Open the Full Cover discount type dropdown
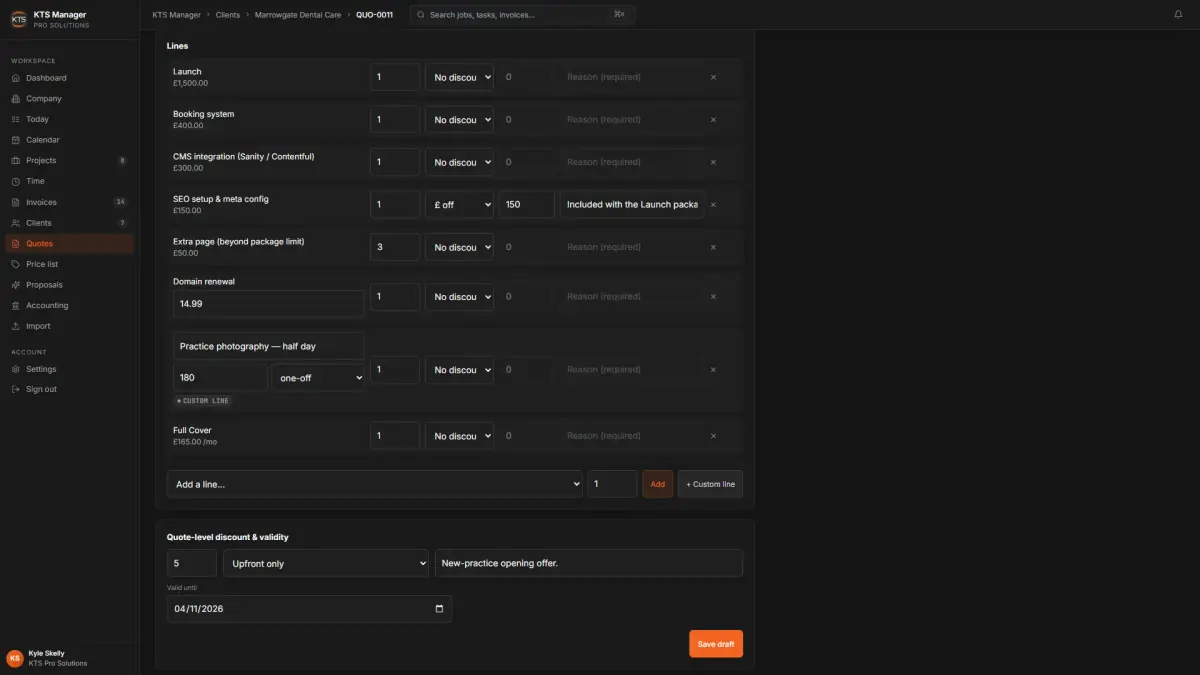This screenshot has height=675, width=1200. click(459, 436)
